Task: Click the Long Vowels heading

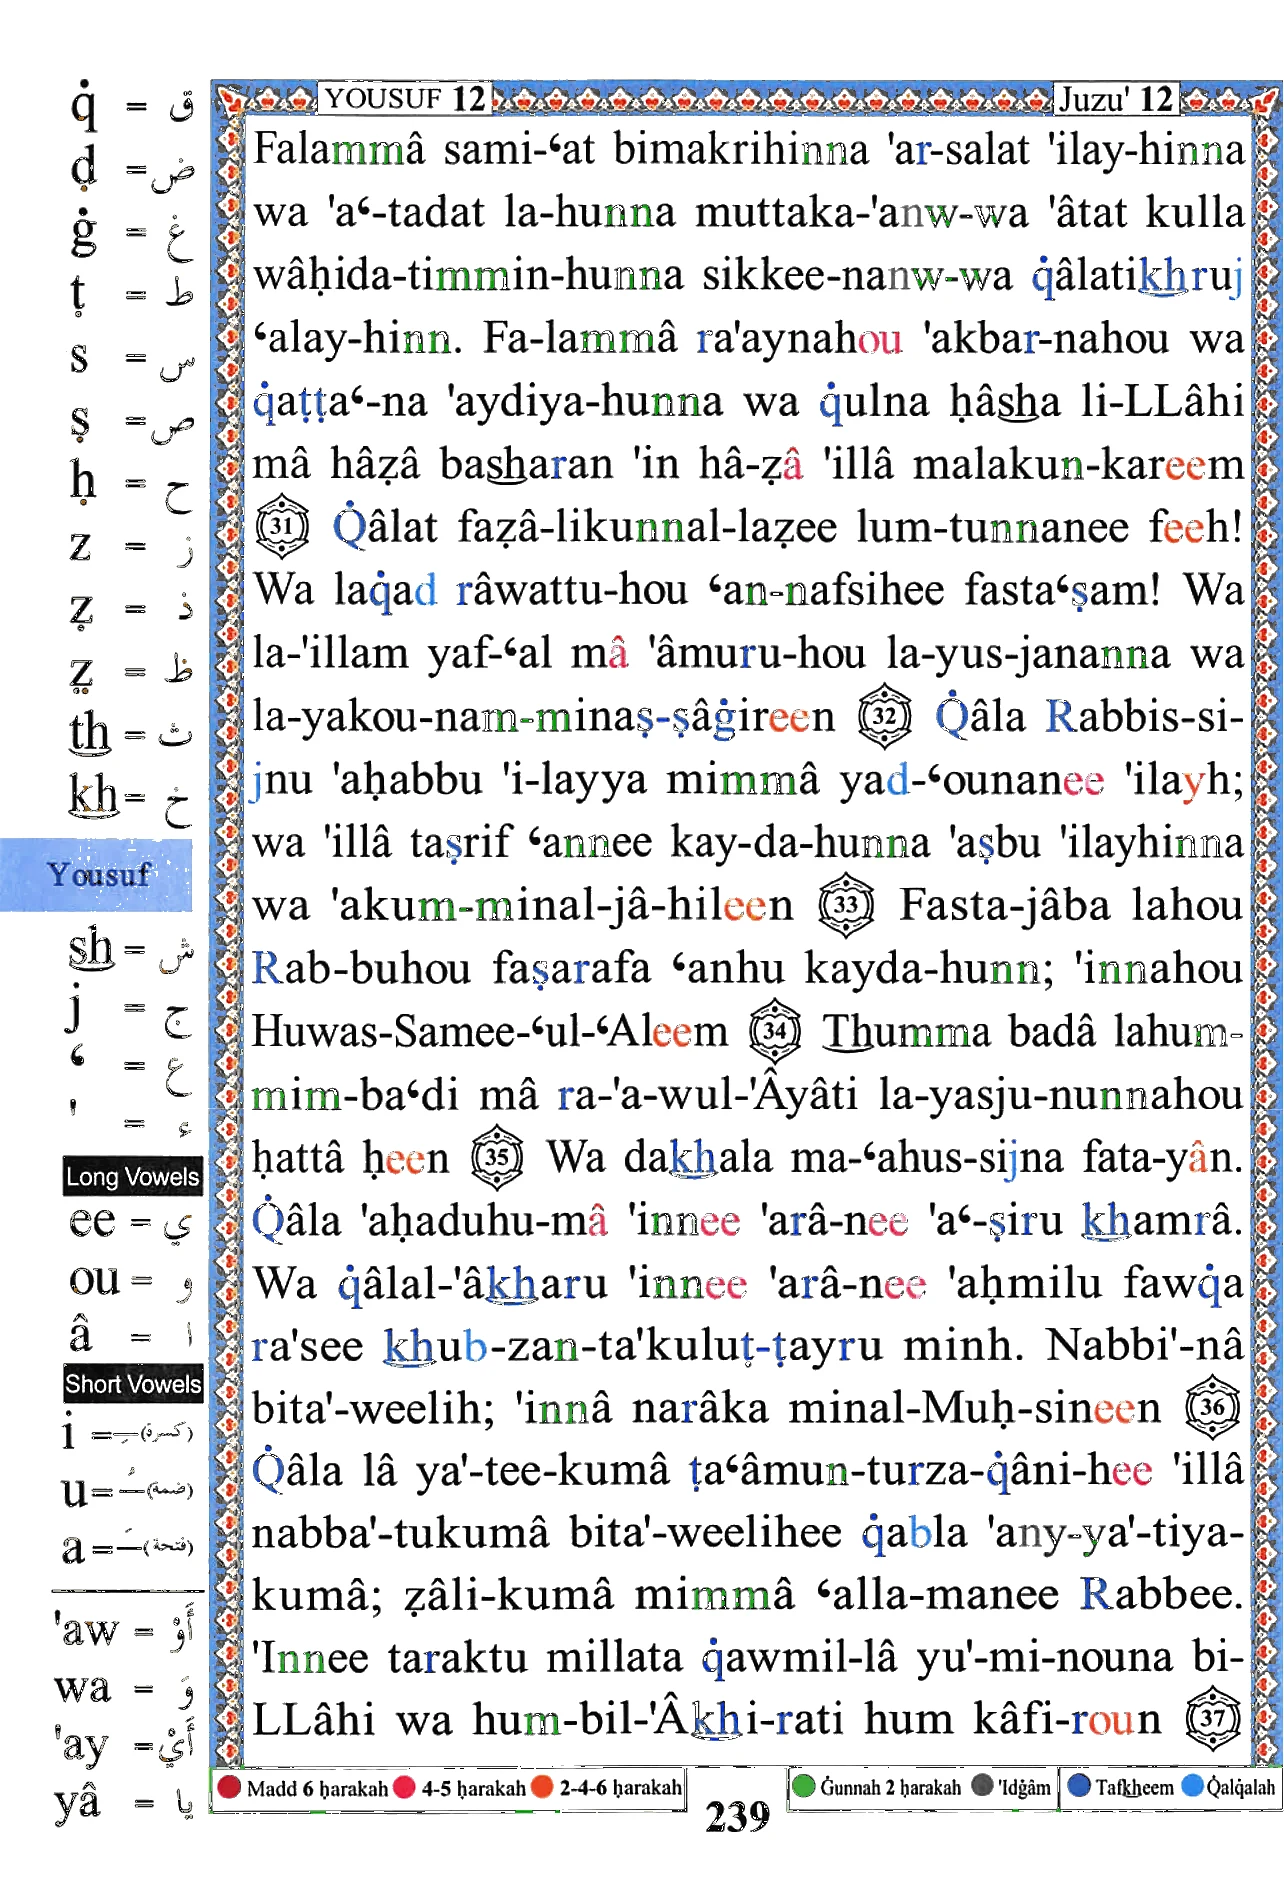Action: [133, 1176]
